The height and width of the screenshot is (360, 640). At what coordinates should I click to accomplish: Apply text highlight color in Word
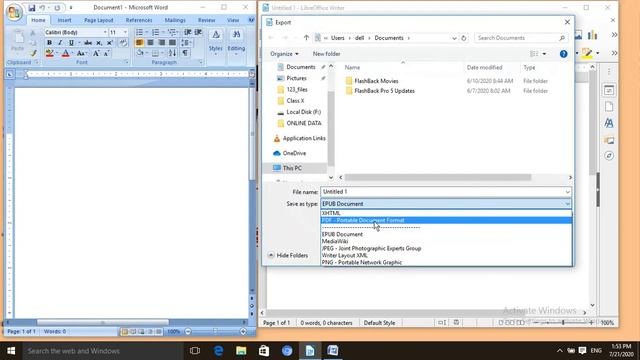coord(49,53)
